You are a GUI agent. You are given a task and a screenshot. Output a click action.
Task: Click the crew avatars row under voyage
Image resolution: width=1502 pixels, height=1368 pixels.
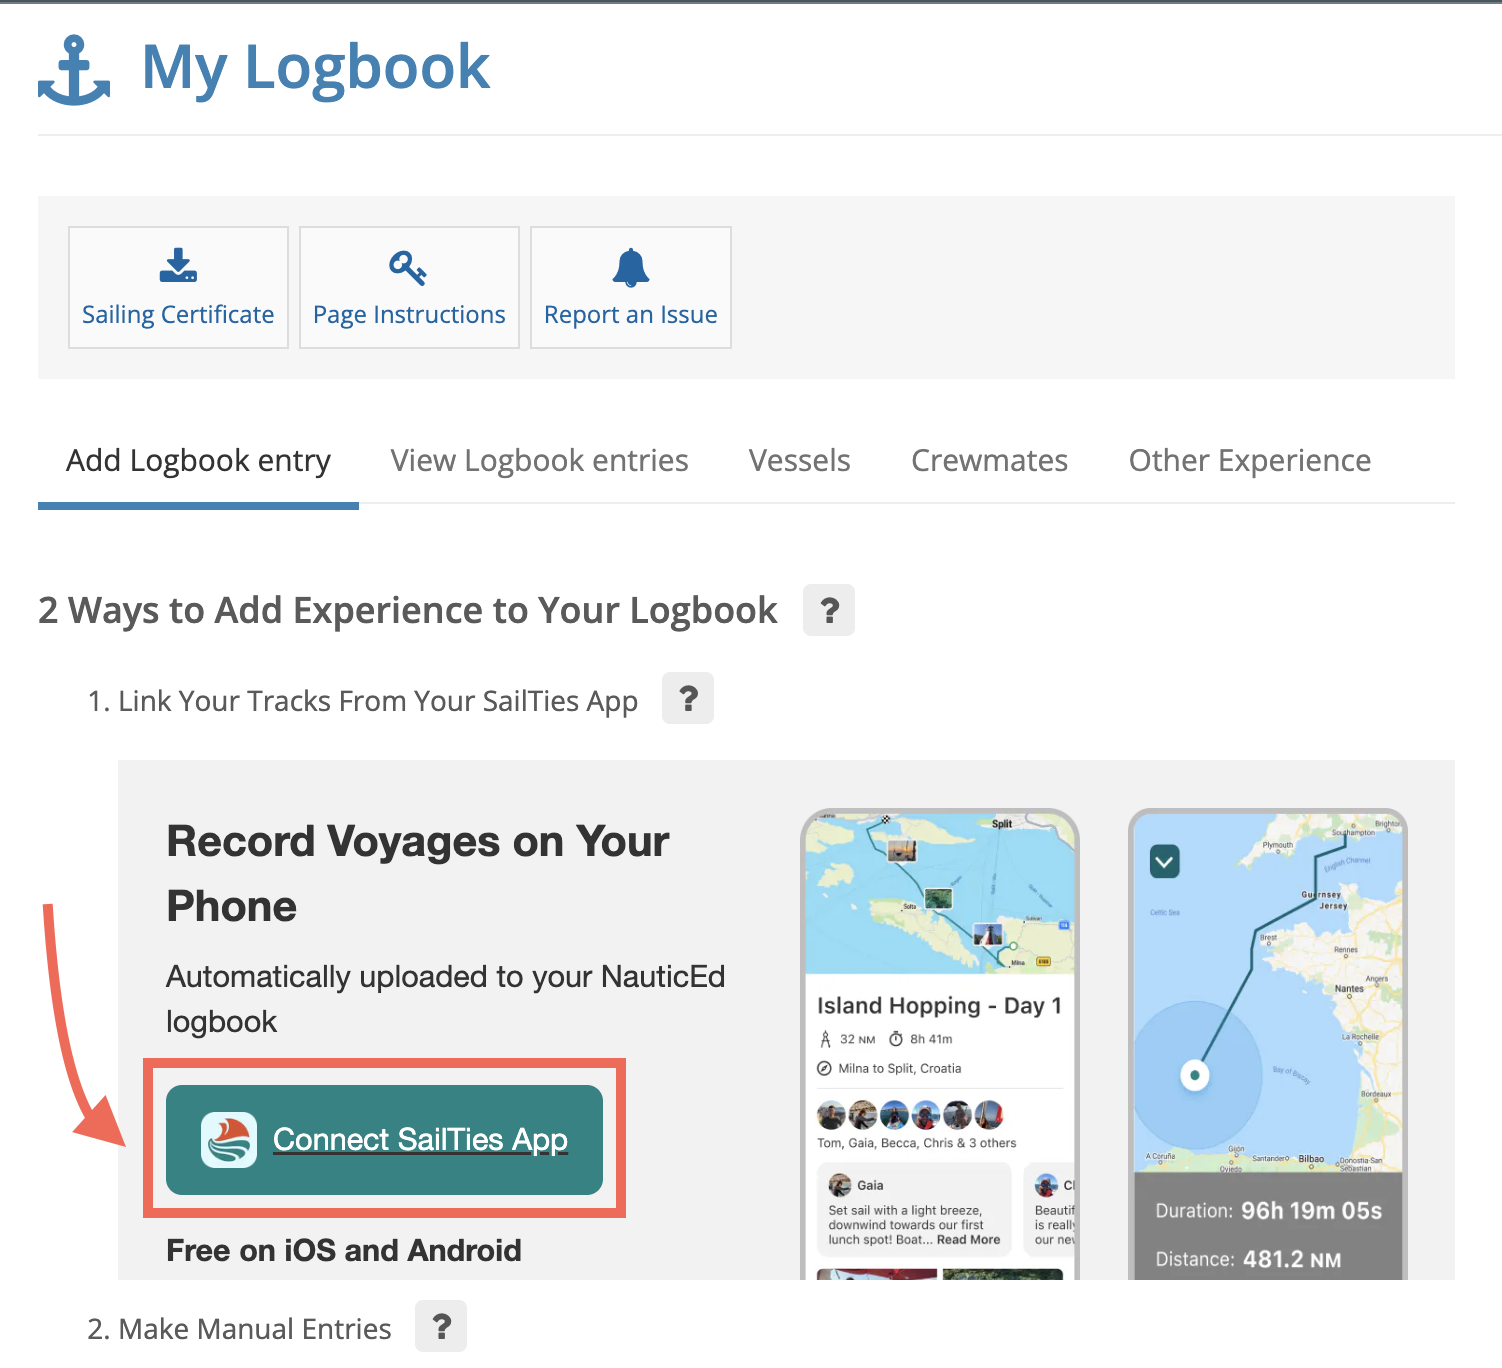pyautogui.click(x=910, y=1114)
